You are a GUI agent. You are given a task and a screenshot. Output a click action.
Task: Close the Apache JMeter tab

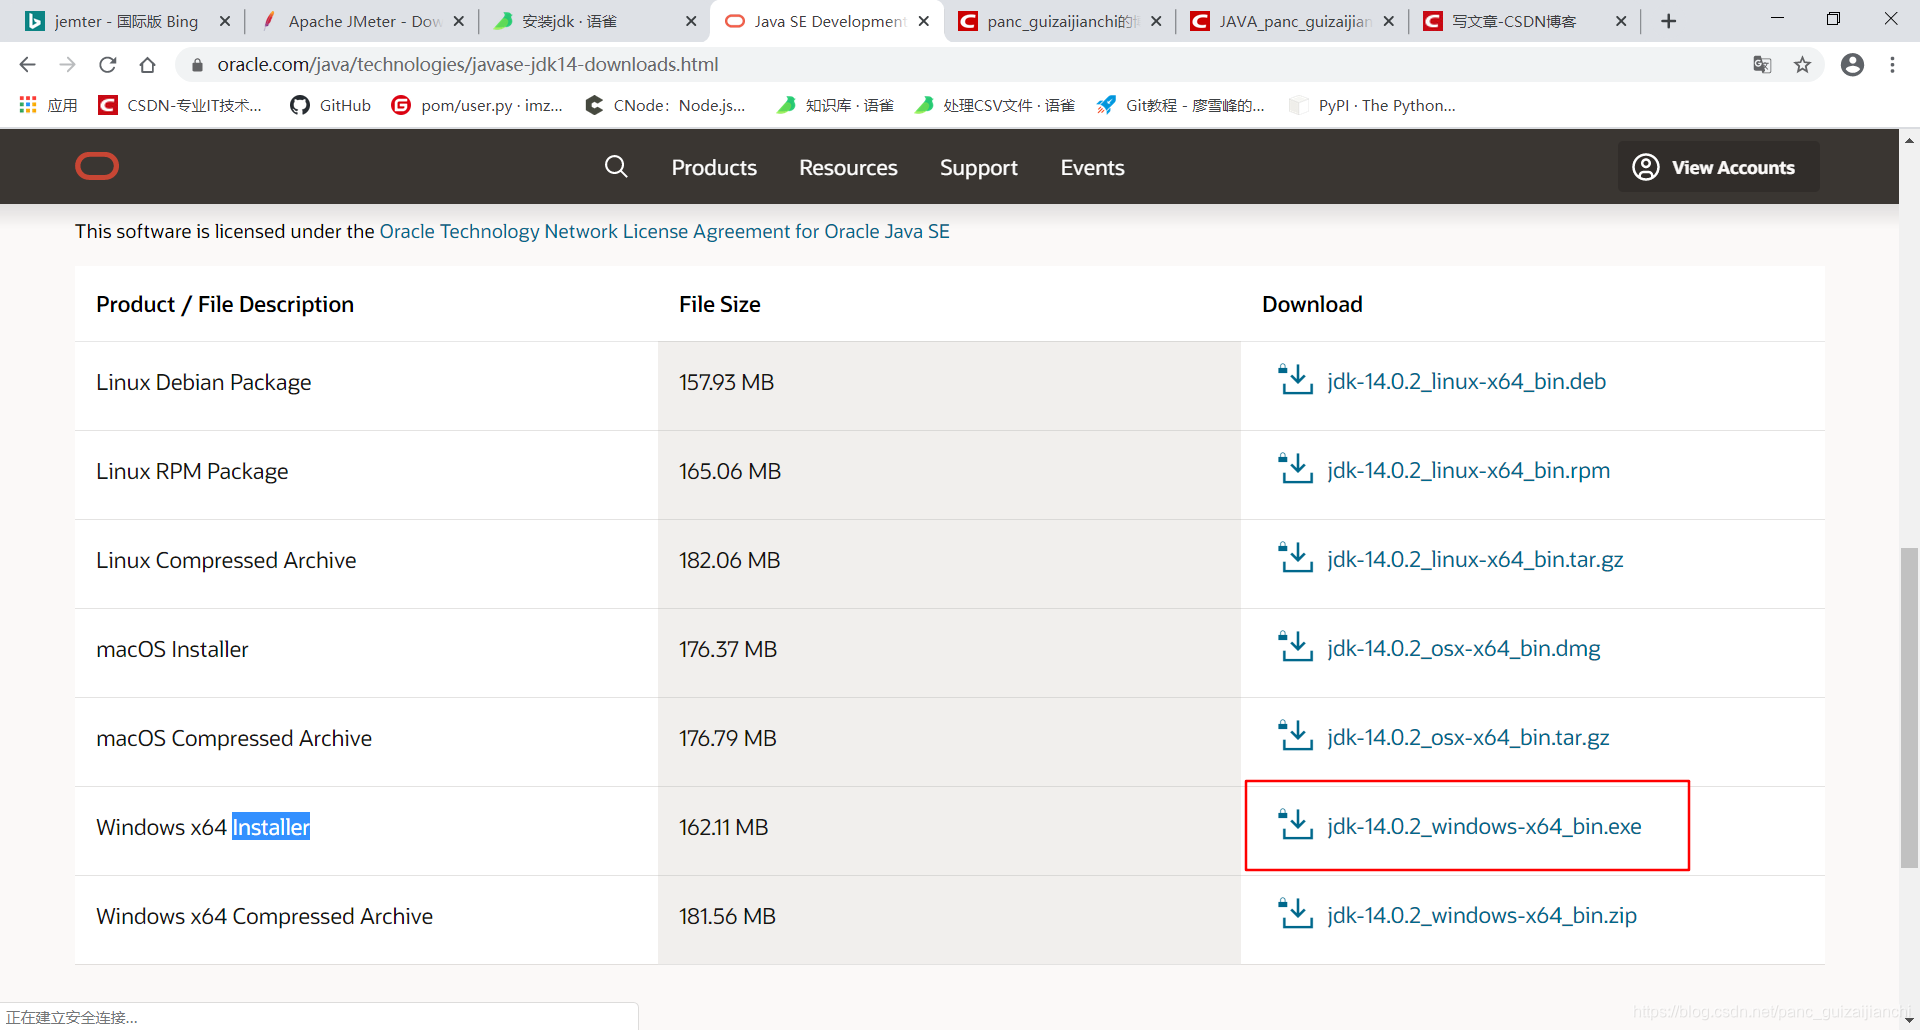click(x=458, y=21)
